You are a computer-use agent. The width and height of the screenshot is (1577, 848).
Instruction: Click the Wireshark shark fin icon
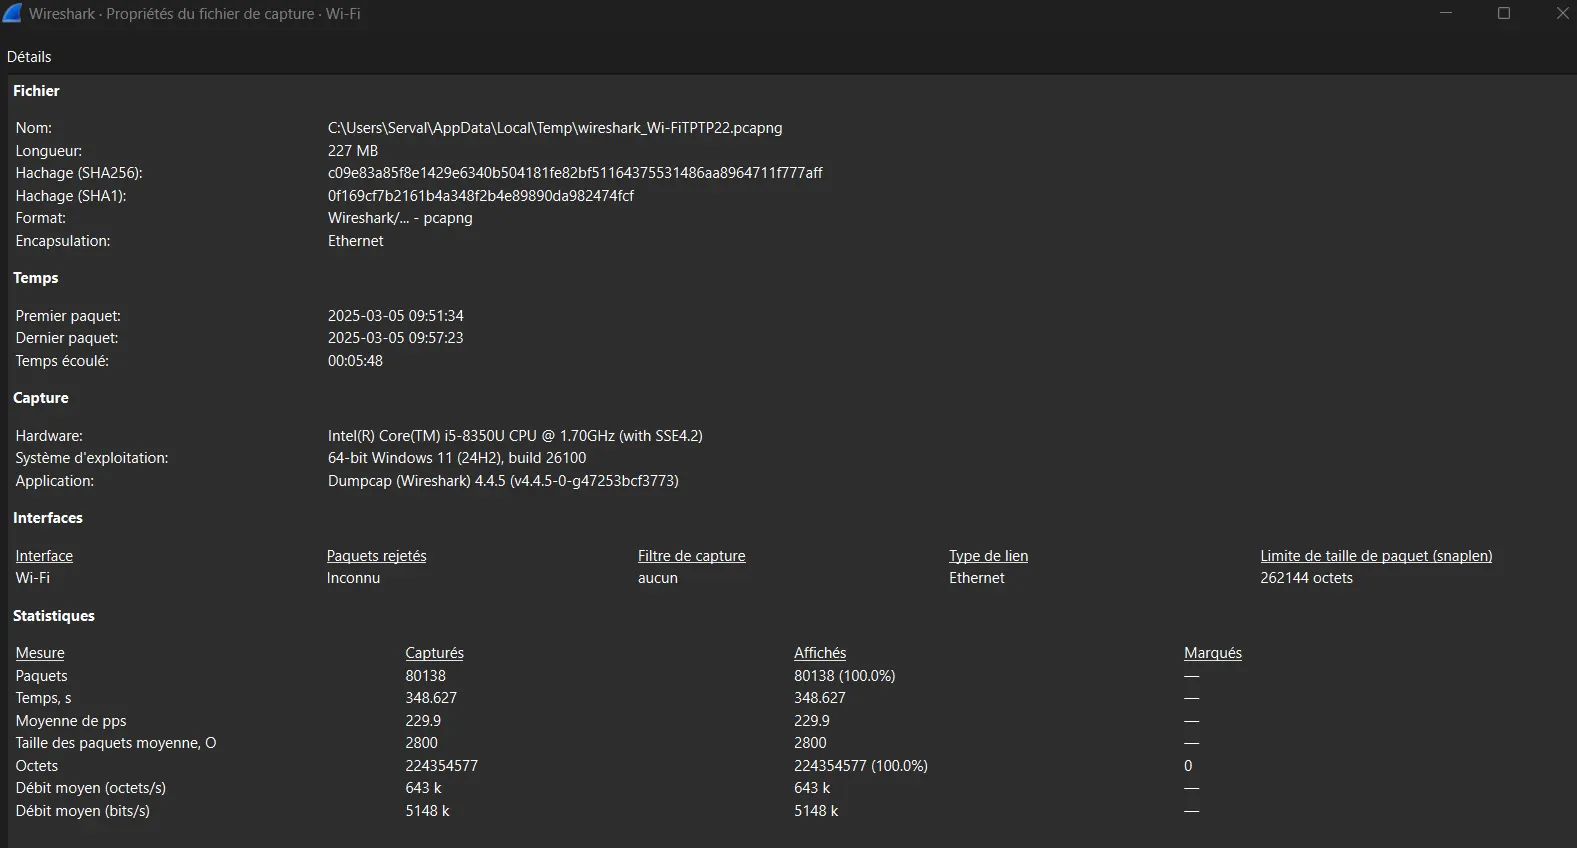12,13
